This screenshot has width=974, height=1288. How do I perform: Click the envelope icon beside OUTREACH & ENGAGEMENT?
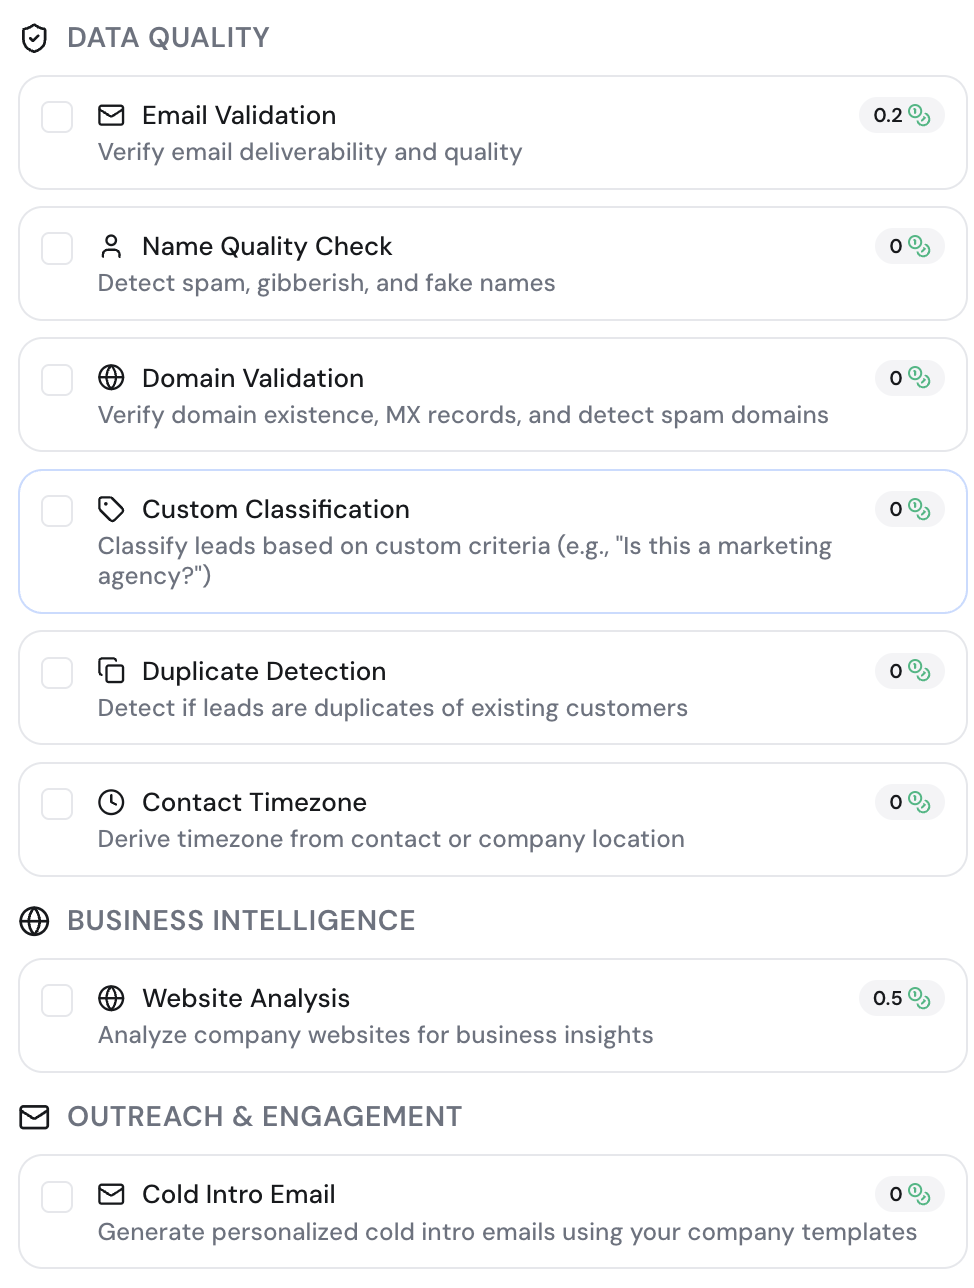[x=34, y=1117]
